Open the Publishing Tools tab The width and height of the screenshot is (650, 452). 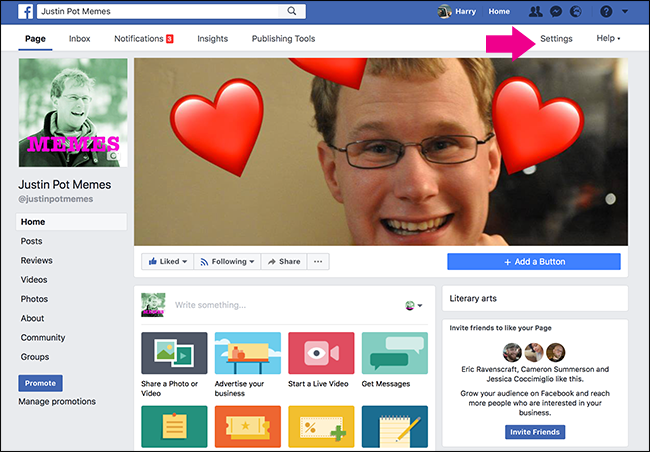tap(284, 39)
